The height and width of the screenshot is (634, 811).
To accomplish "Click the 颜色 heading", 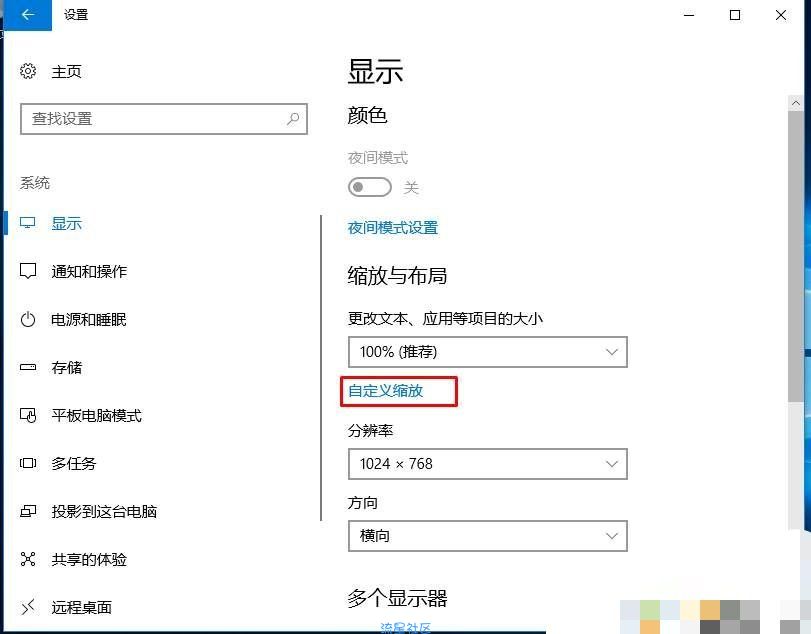I will 367,115.
